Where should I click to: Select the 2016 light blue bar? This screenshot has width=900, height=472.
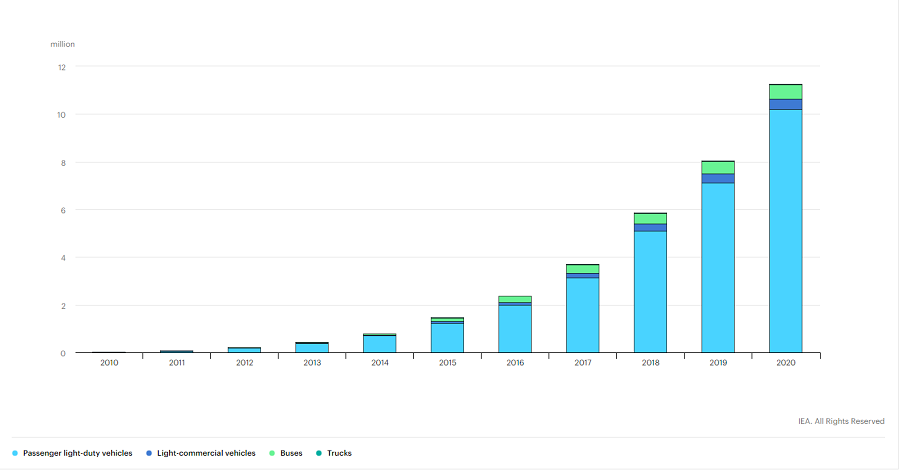click(x=515, y=329)
